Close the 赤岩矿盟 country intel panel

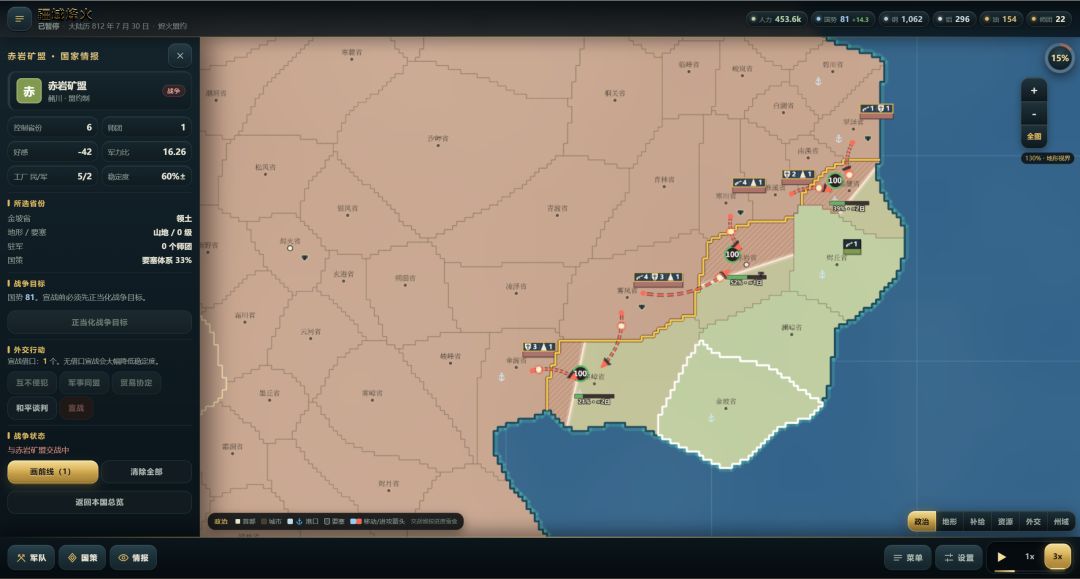coord(180,56)
